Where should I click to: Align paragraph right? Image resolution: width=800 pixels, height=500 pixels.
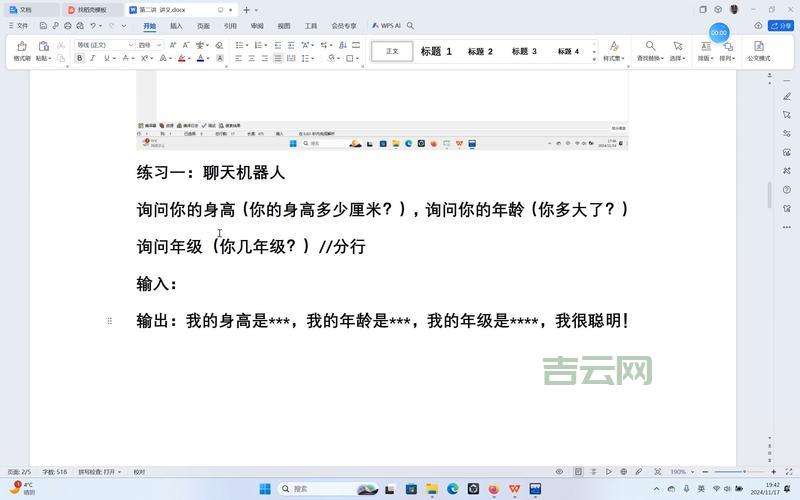click(x=264, y=59)
